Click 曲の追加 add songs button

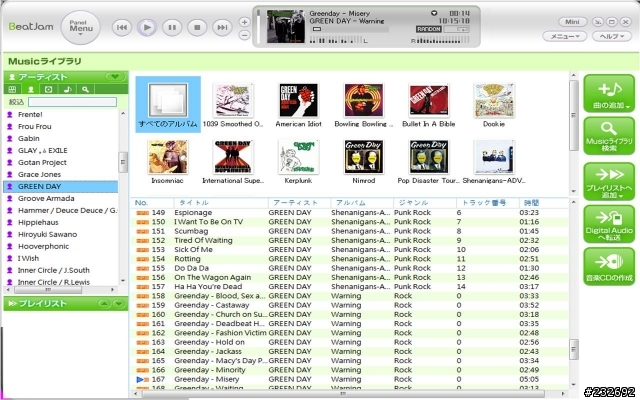[609, 93]
